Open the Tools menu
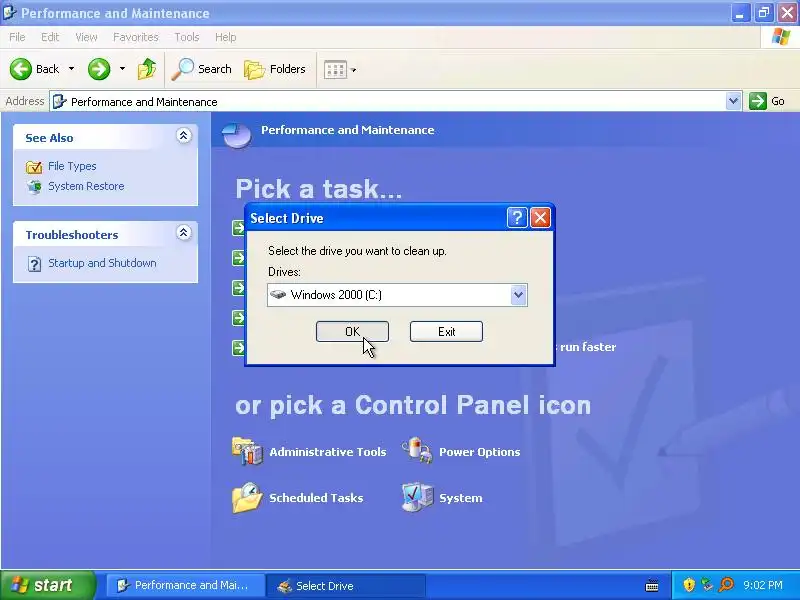 pyautogui.click(x=187, y=37)
